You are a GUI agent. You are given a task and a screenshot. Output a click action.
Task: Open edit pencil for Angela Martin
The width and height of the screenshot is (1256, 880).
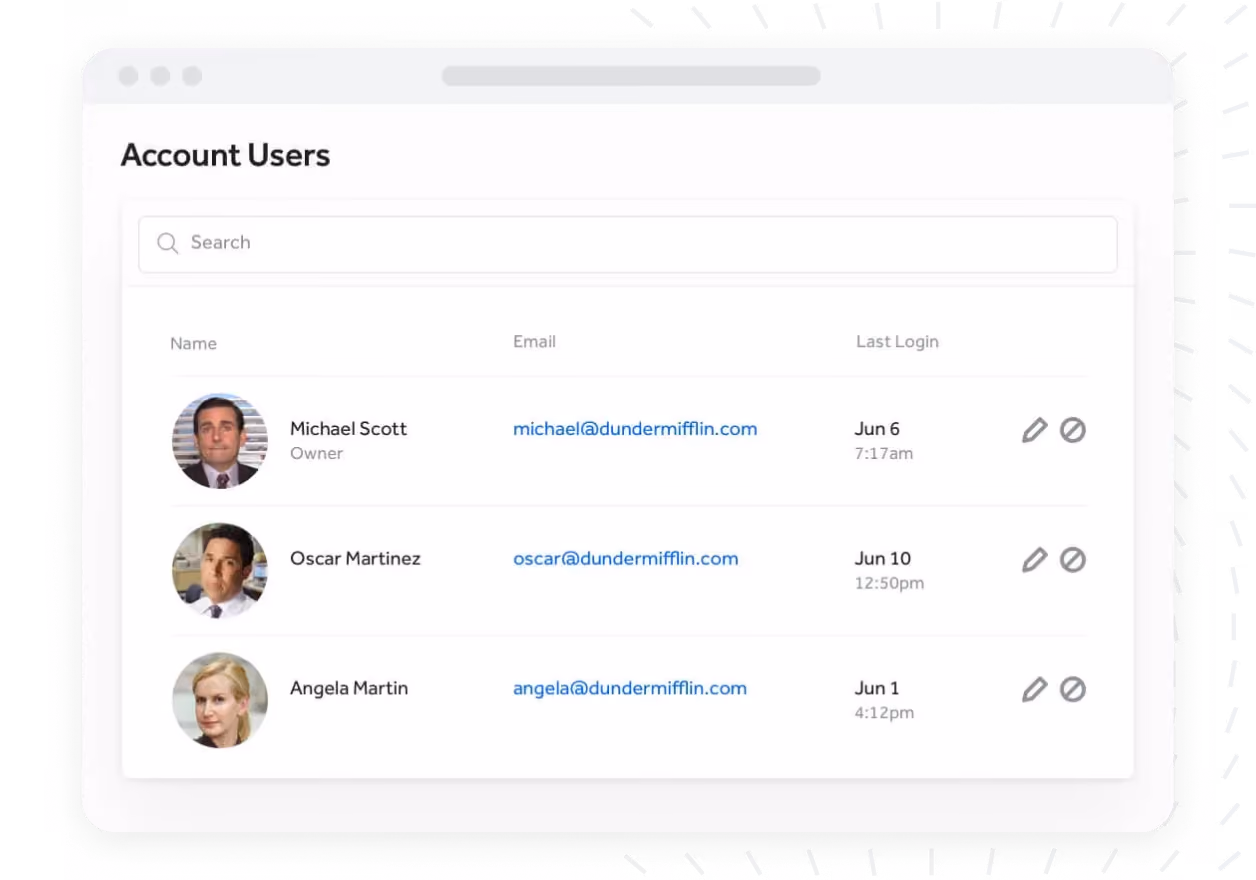tap(1034, 690)
